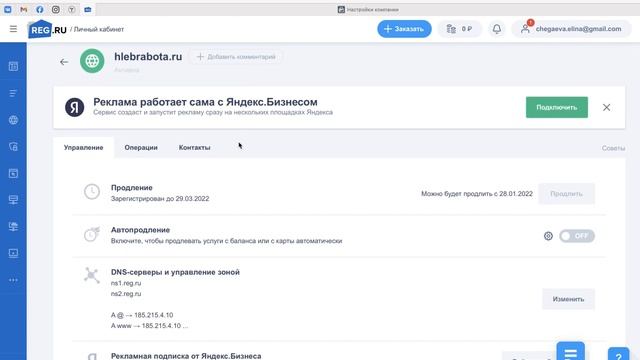Viewport: 640px width, 360px height.
Task: Open the user account chegaeva.elina@gmail.com
Action: click(571, 29)
